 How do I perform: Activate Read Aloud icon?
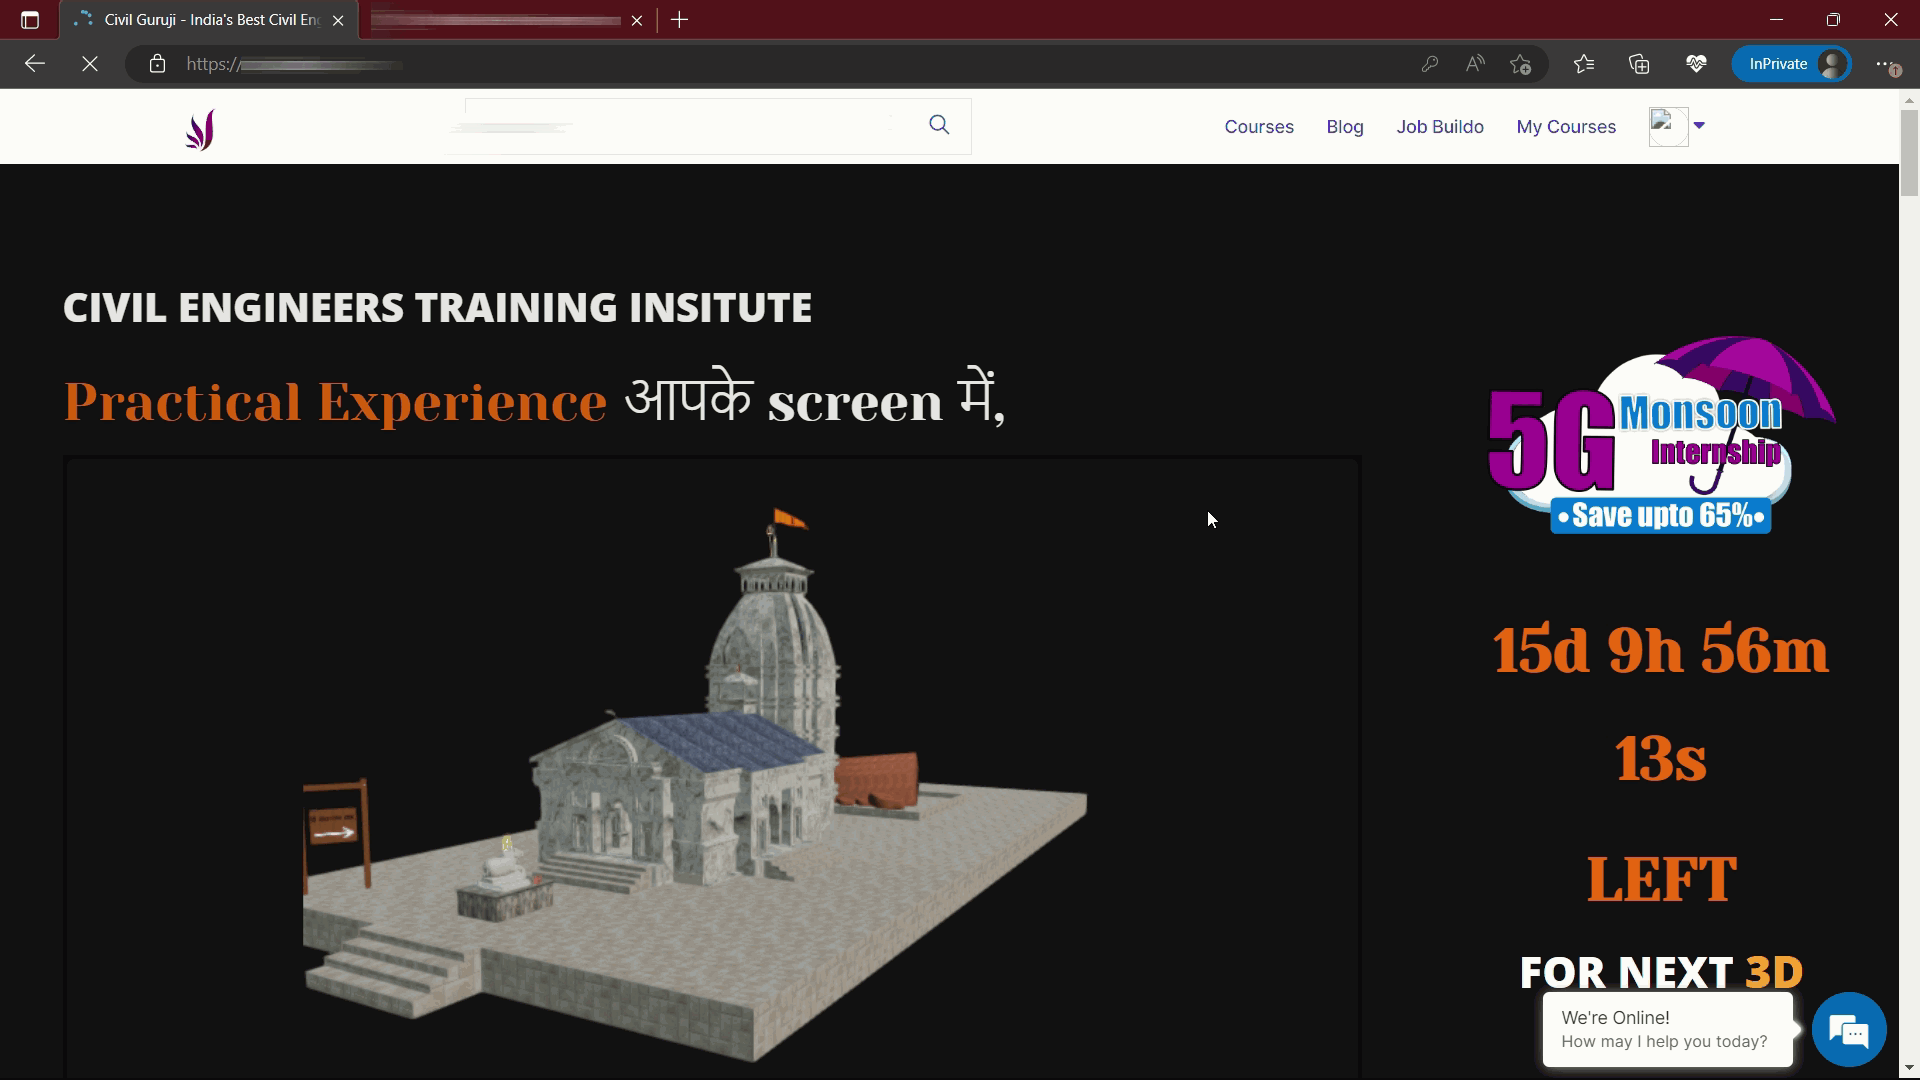(1475, 64)
